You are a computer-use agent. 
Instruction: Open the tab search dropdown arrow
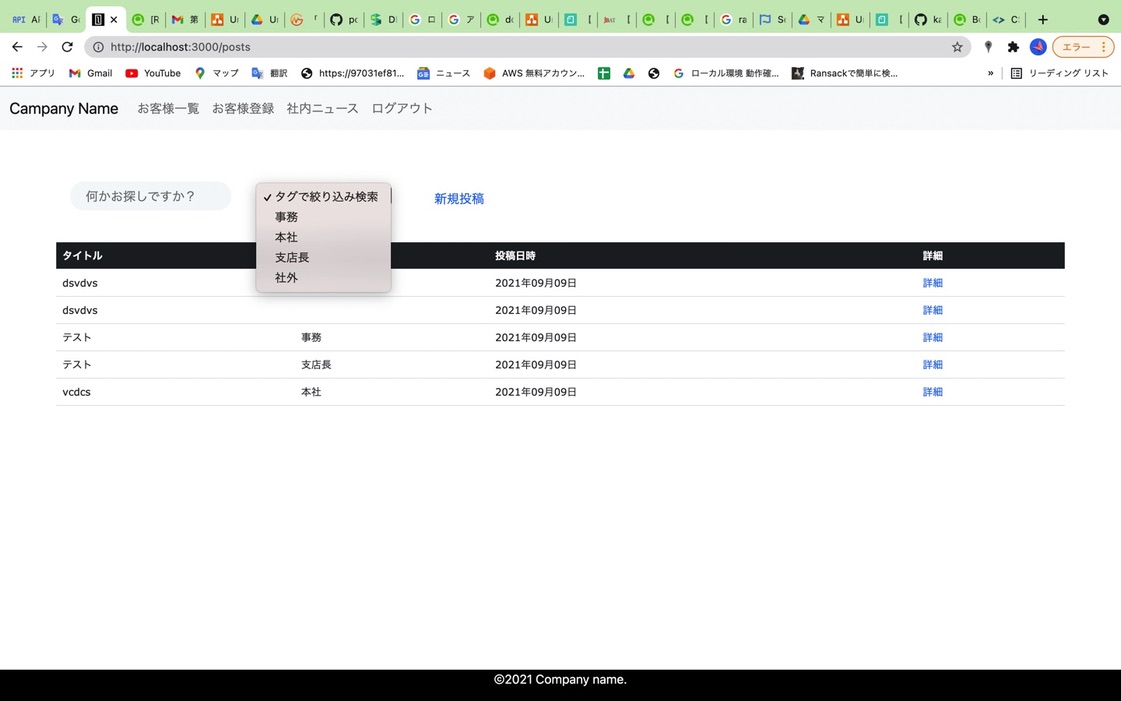tap(1103, 19)
